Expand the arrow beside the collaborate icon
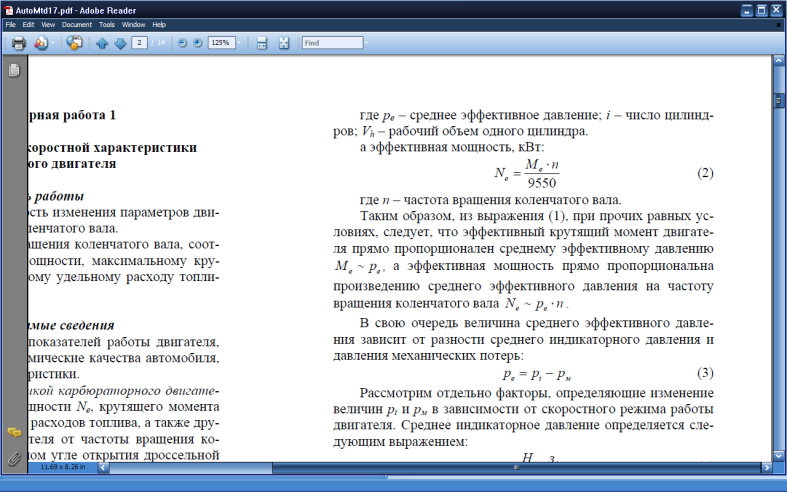Image resolution: width=787 pixels, height=492 pixels. click(x=52, y=43)
